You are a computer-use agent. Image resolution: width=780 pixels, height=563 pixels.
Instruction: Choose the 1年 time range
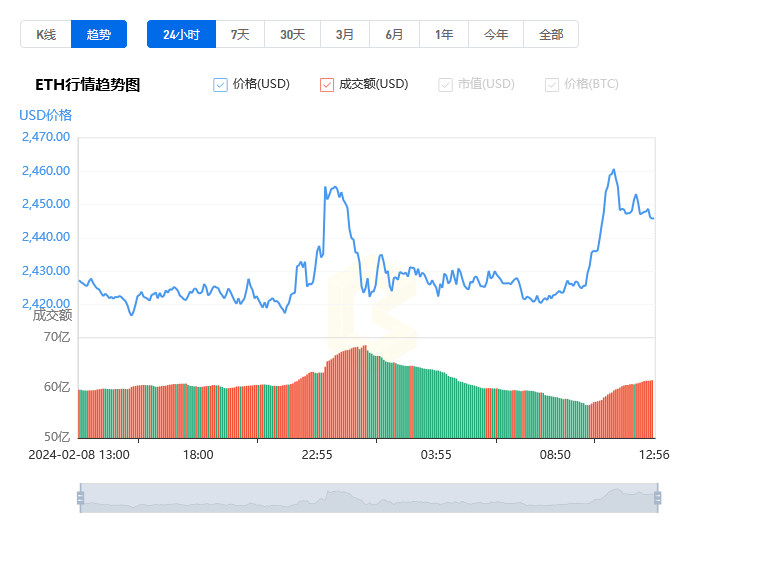click(444, 34)
